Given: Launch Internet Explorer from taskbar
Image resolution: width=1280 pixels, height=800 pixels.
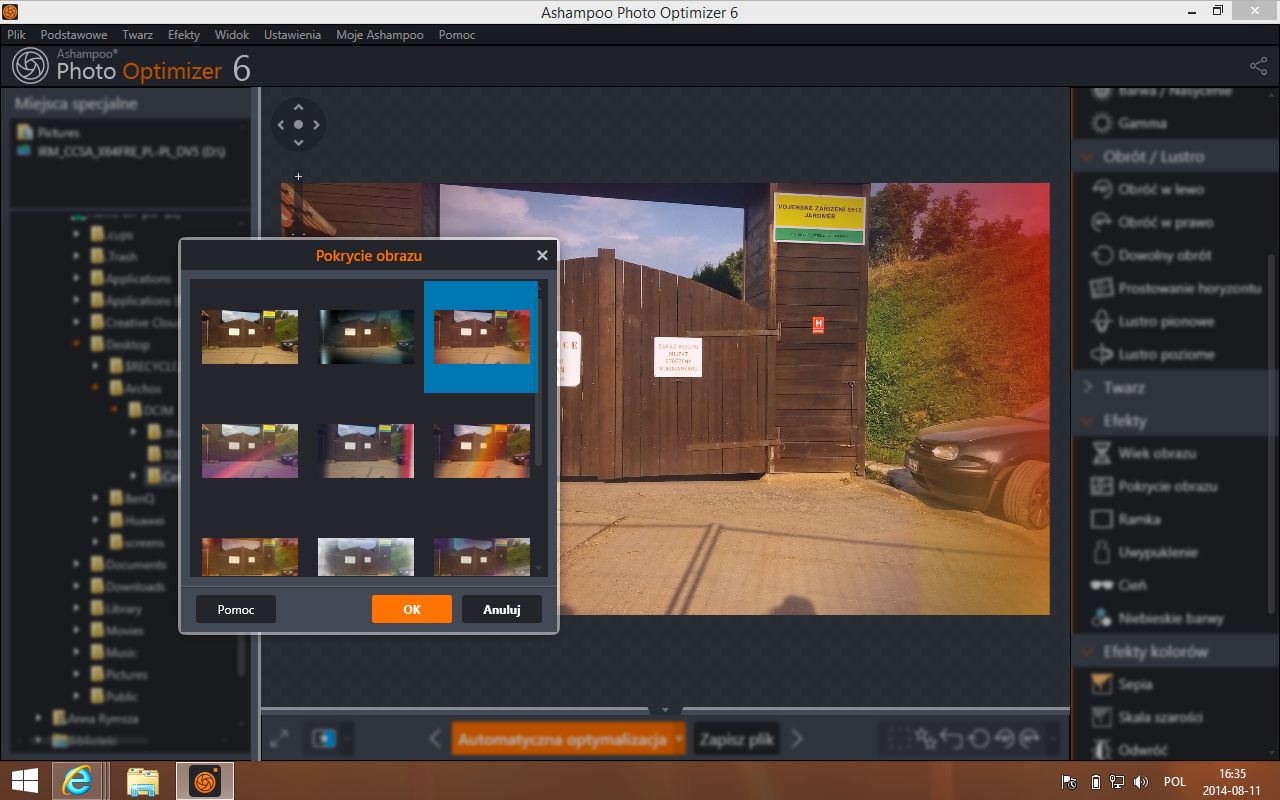Looking at the screenshot, I should pos(77,781).
